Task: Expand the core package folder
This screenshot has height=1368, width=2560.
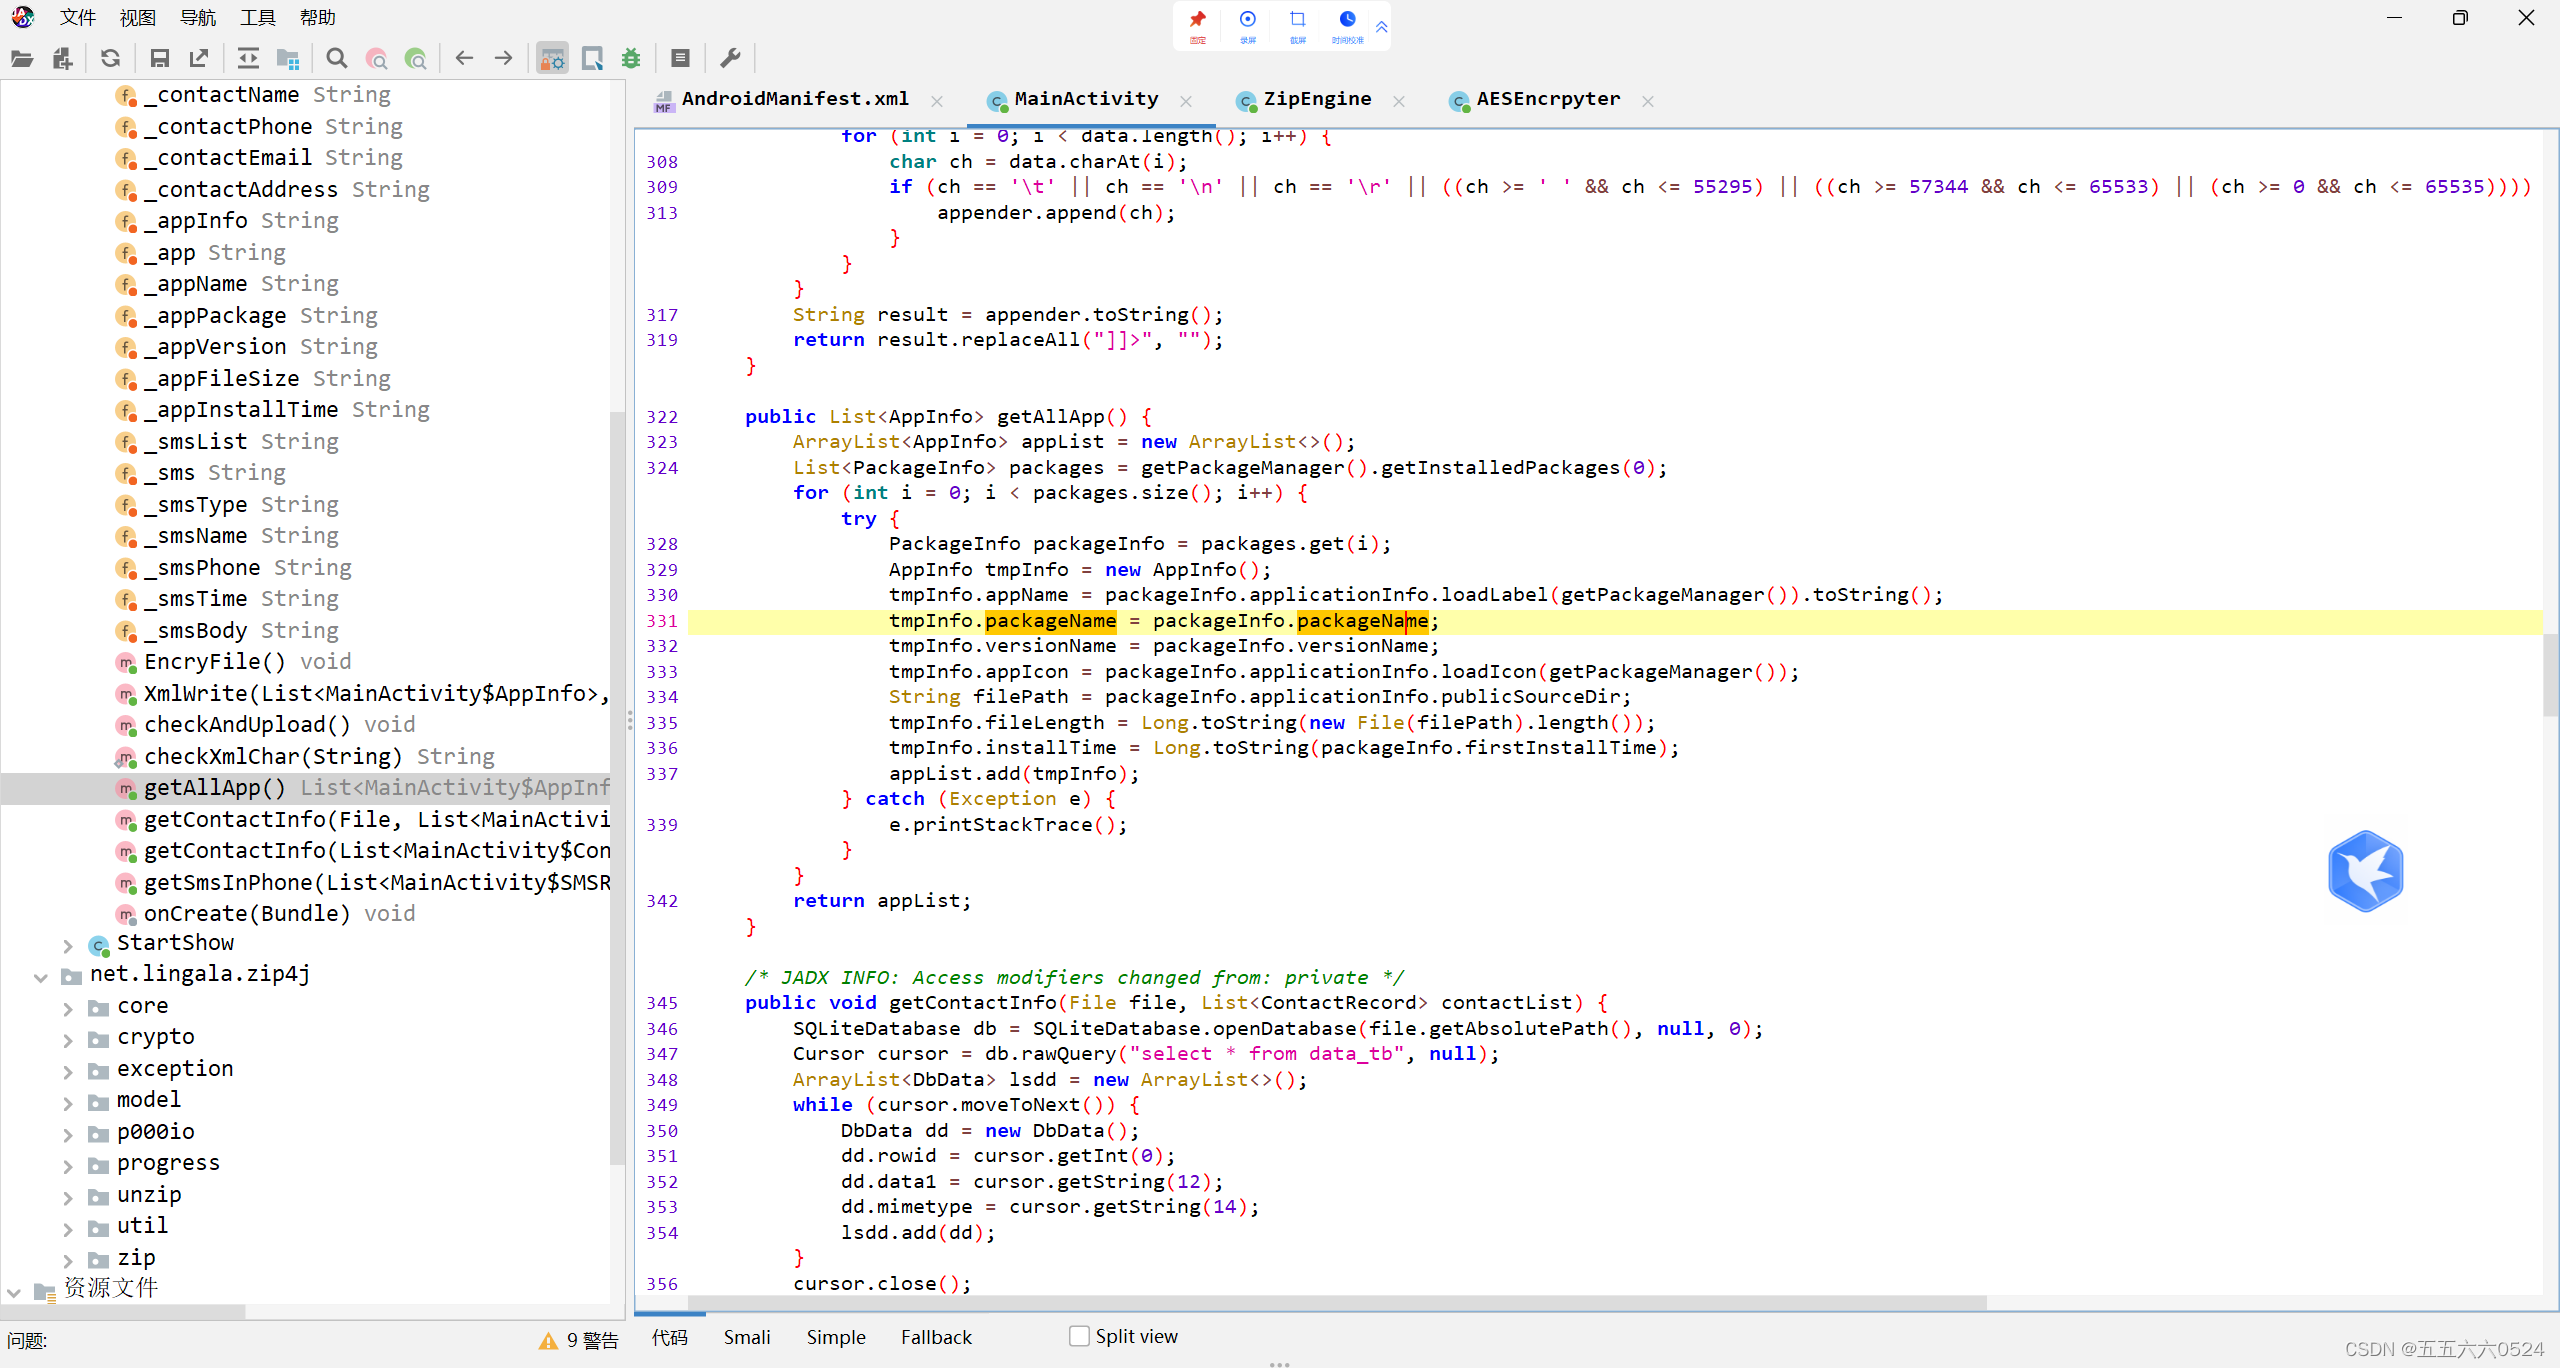Action: pos(68,1008)
